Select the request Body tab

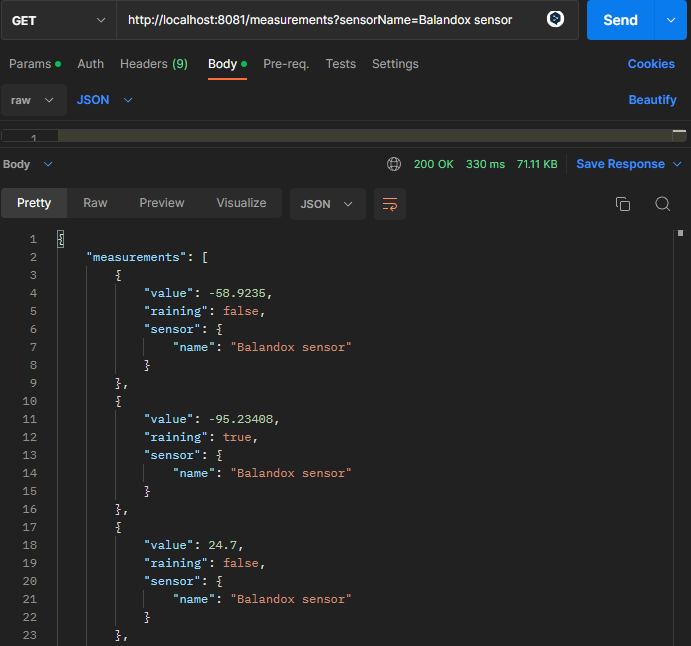point(227,64)
